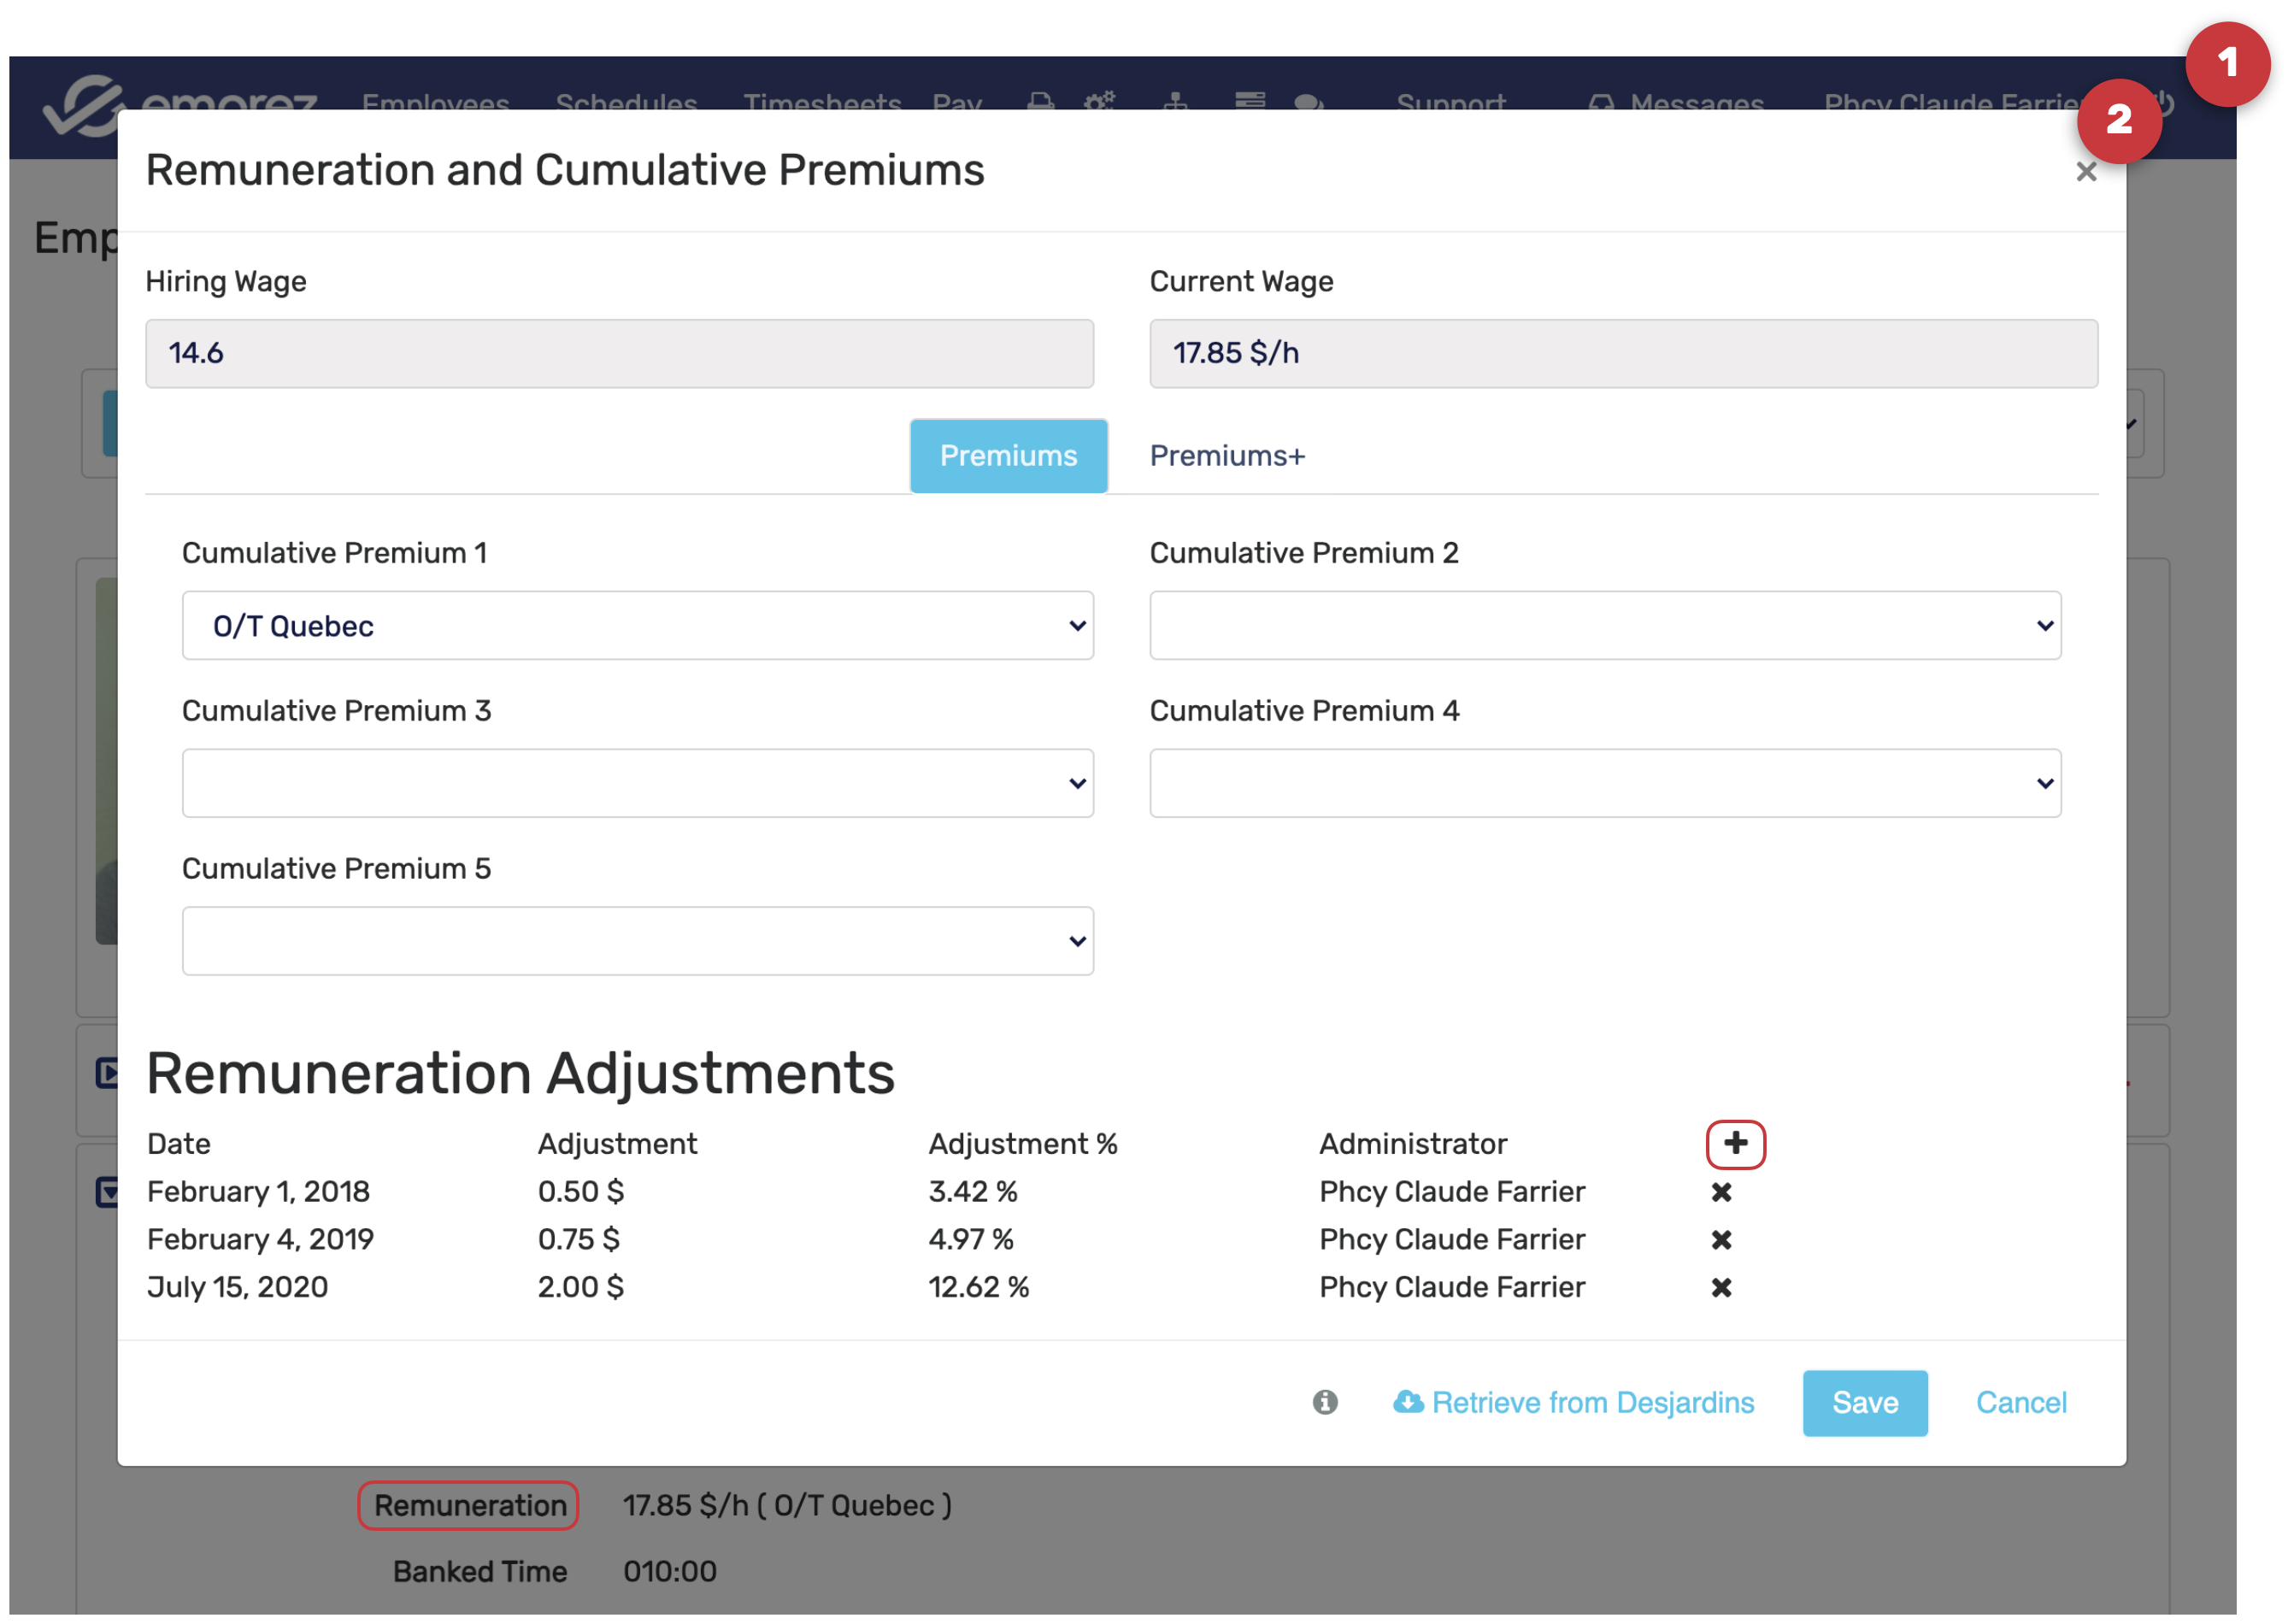
Task: Click the Cancel link
Action: coord(2020,1402)
